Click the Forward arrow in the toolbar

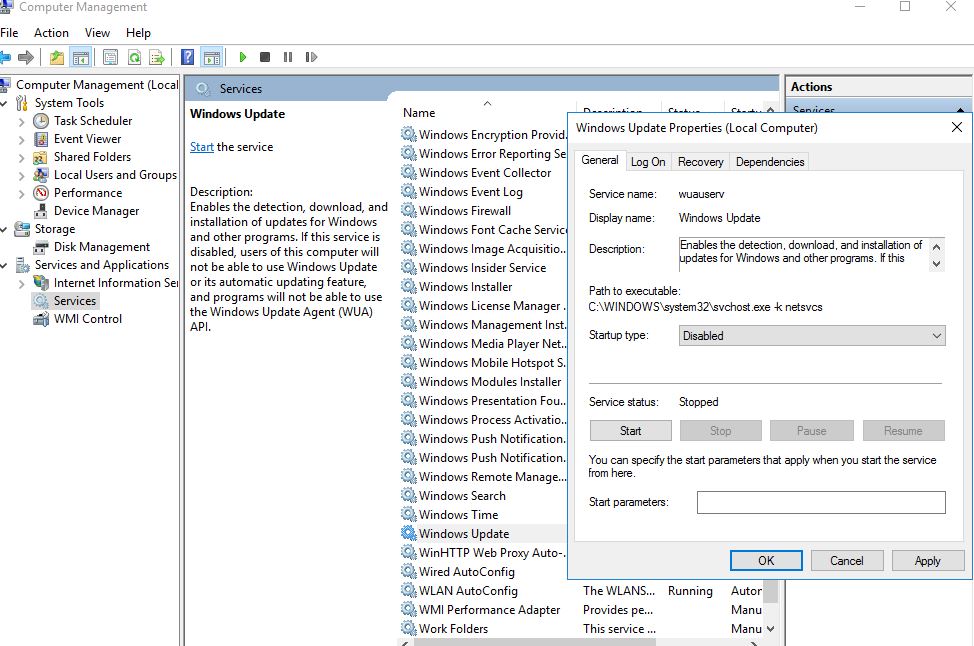pyautogui.click(x=26, y=58)
